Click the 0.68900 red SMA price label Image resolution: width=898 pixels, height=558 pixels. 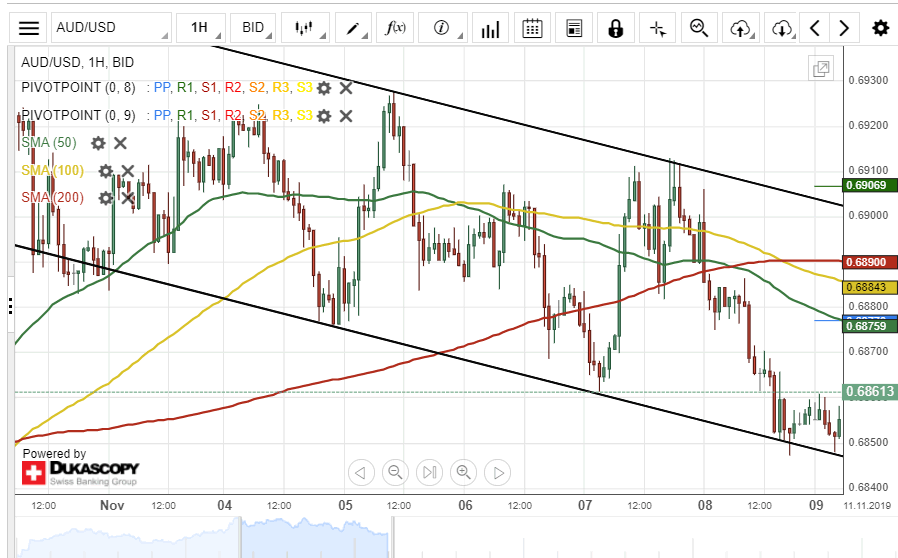[x=870, y=262]
